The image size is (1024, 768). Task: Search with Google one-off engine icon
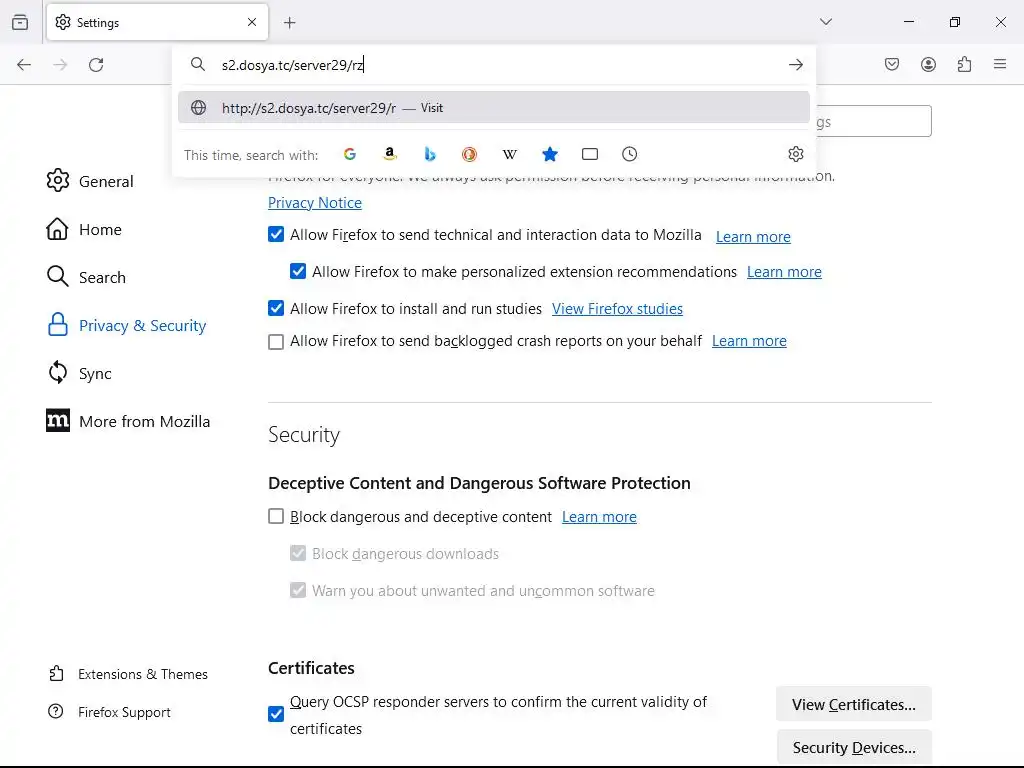(x=350, y=154)
